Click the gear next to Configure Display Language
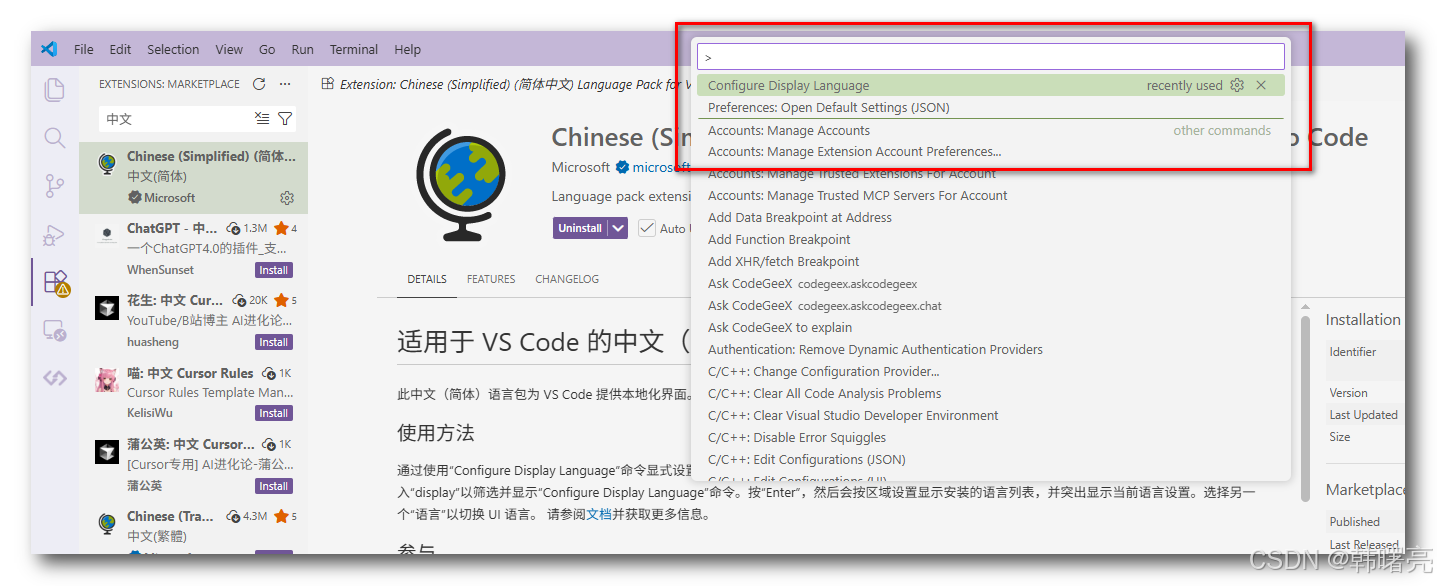 (1237, 85)
